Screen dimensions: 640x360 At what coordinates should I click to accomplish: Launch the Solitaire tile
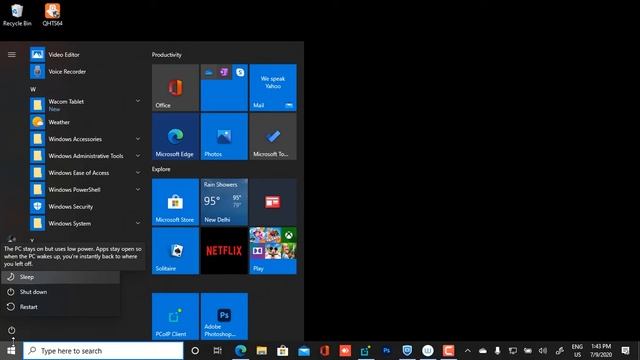click(176, 251)
